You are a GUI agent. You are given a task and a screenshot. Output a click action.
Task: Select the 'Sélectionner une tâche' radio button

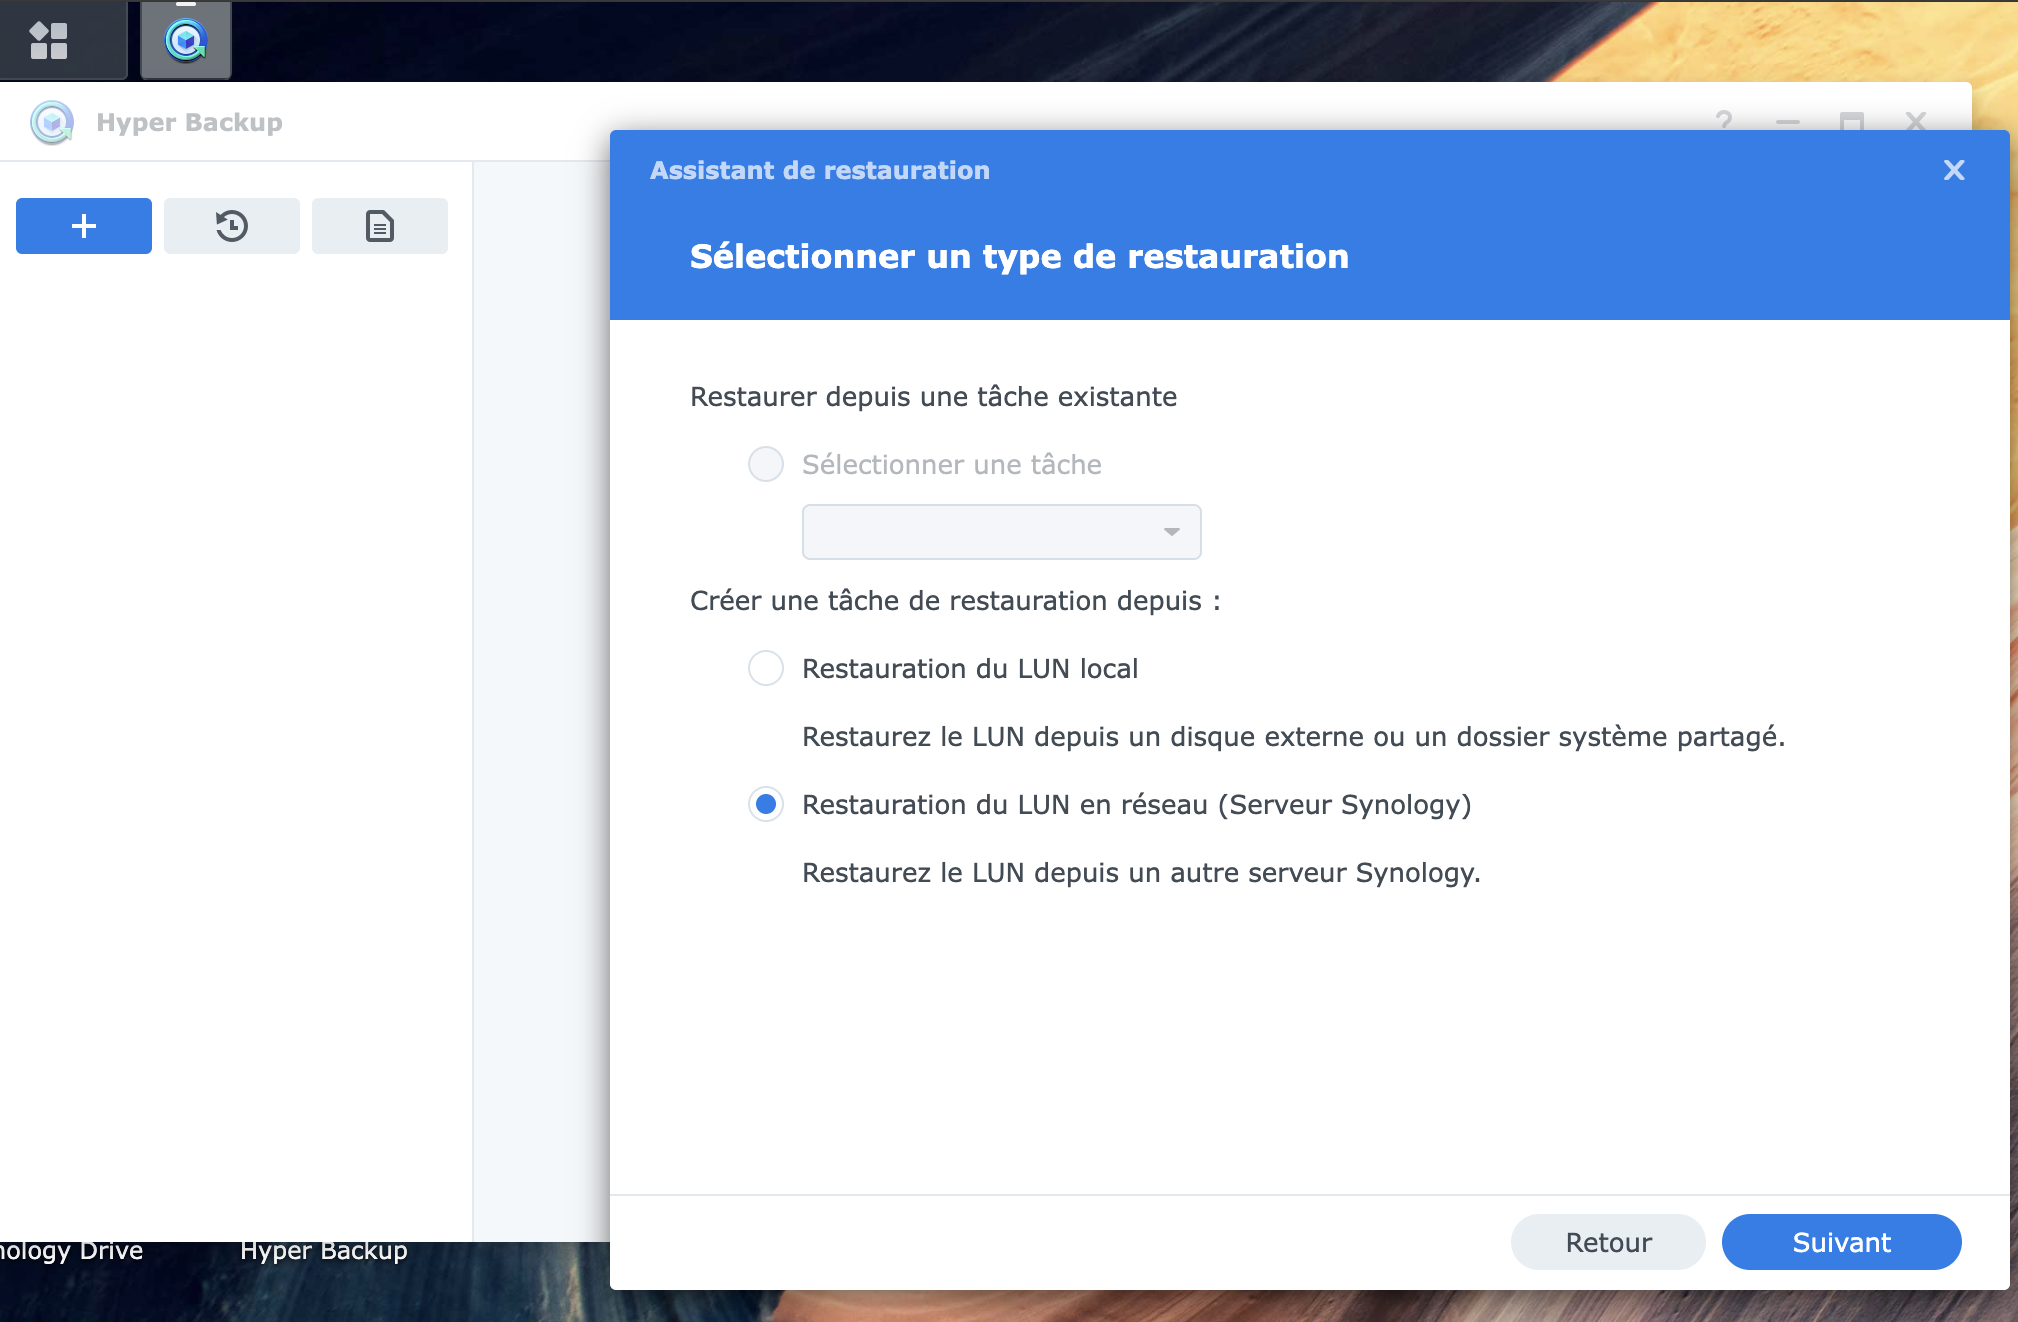tap(766, 464)
